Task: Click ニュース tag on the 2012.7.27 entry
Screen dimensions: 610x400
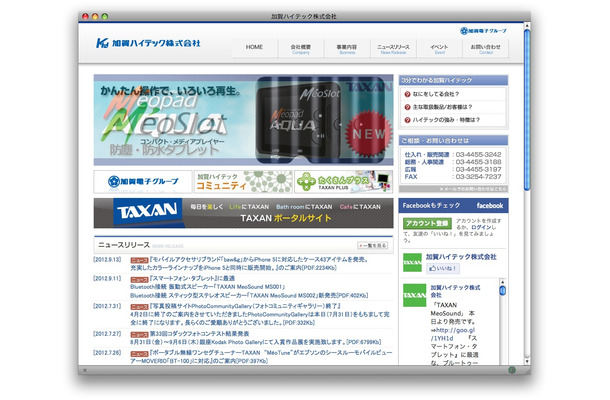Action: tap(139, 335)
